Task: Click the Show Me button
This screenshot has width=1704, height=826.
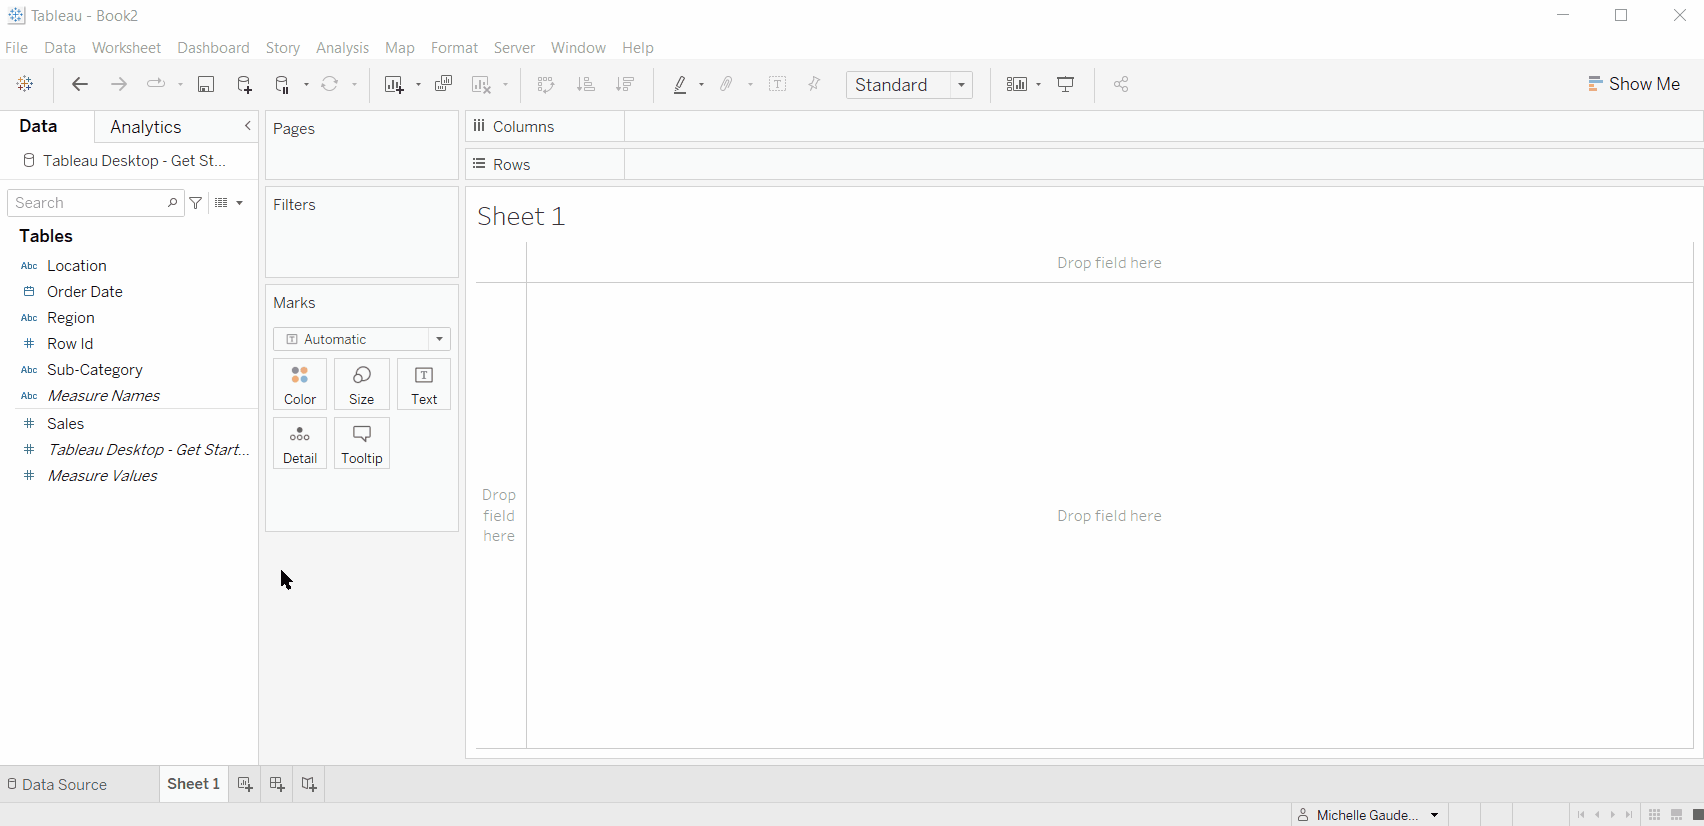Action: pyautogui.click(x=1634, y=84)
